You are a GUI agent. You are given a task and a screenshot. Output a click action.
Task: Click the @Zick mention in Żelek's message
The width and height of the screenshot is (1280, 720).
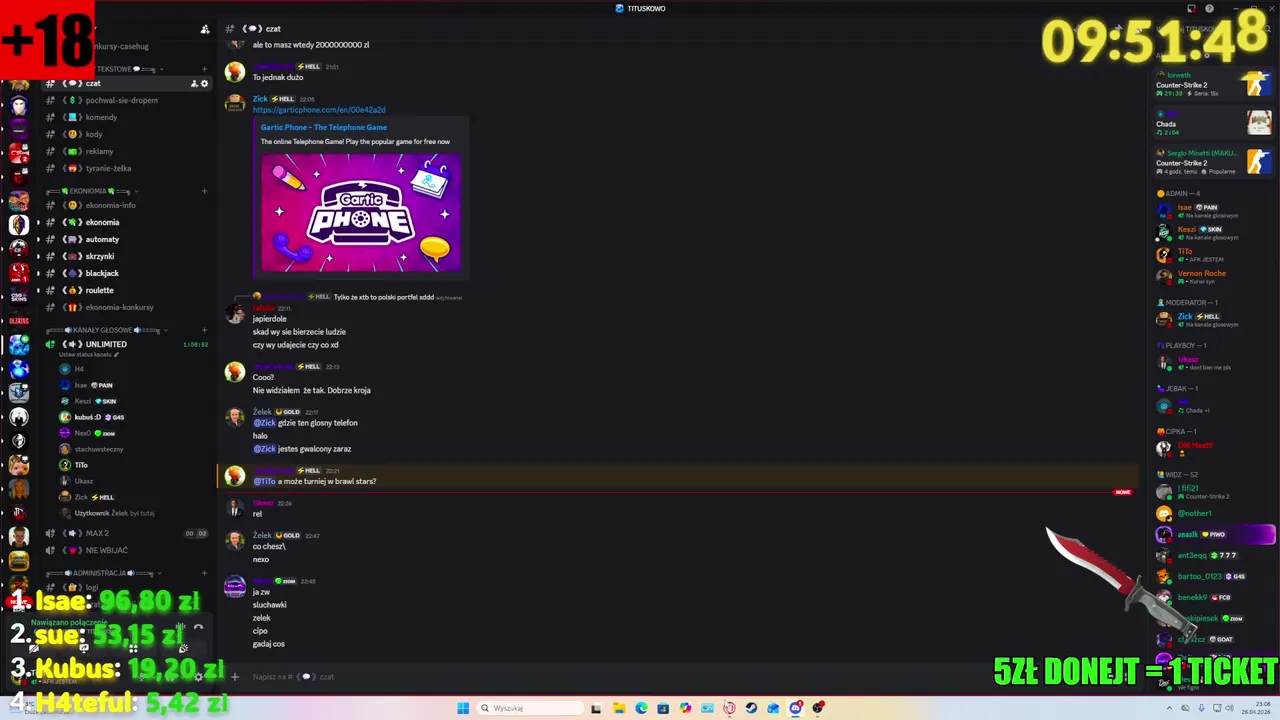(x=264, y=423)
